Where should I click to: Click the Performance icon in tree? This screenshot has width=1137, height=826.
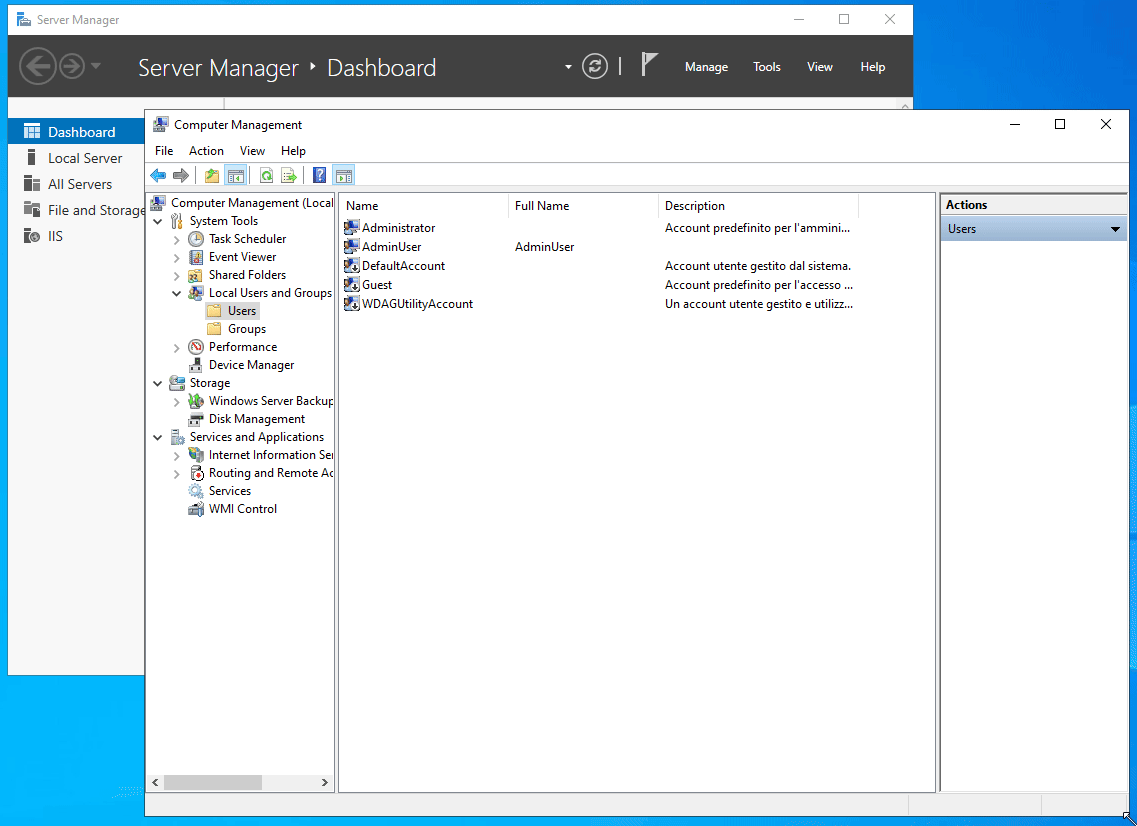click(196, 347)
